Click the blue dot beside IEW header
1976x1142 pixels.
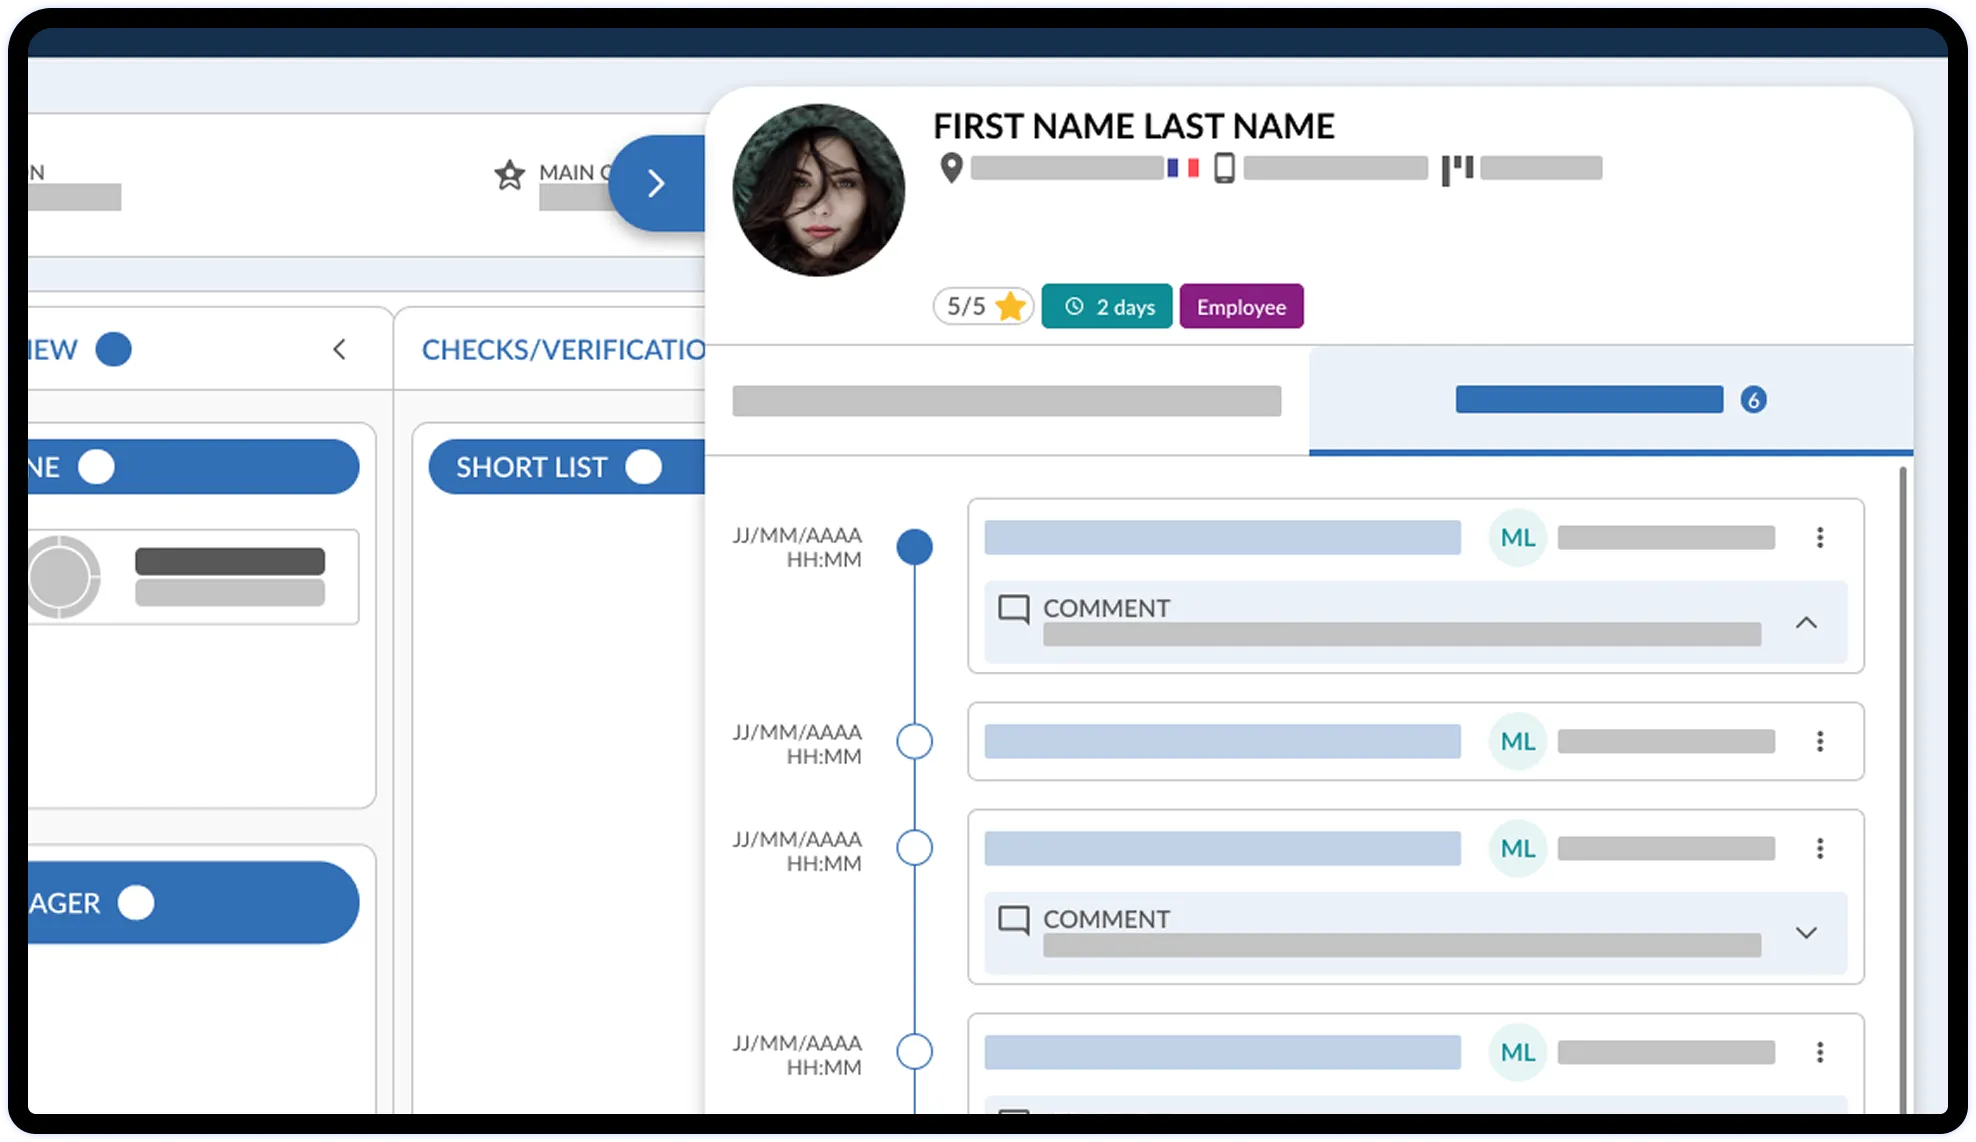pyautogui.click(x=114, y=349)
